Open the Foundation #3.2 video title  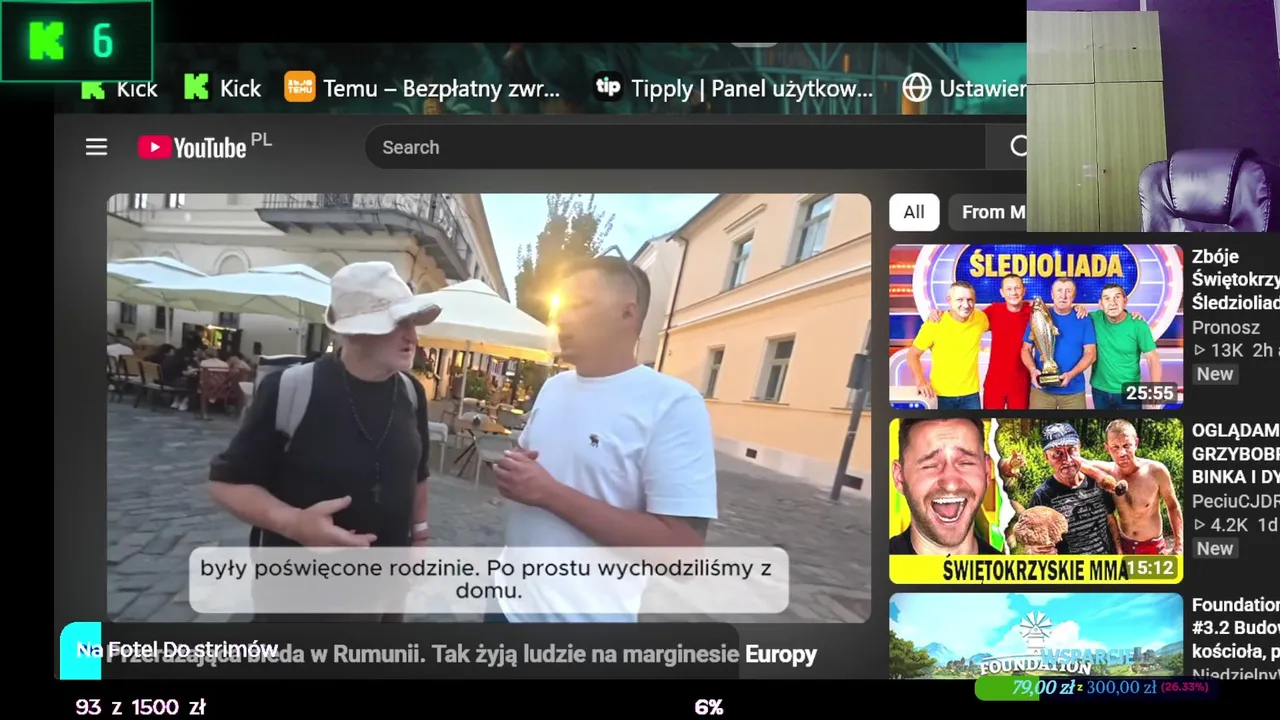(1235, 627)
